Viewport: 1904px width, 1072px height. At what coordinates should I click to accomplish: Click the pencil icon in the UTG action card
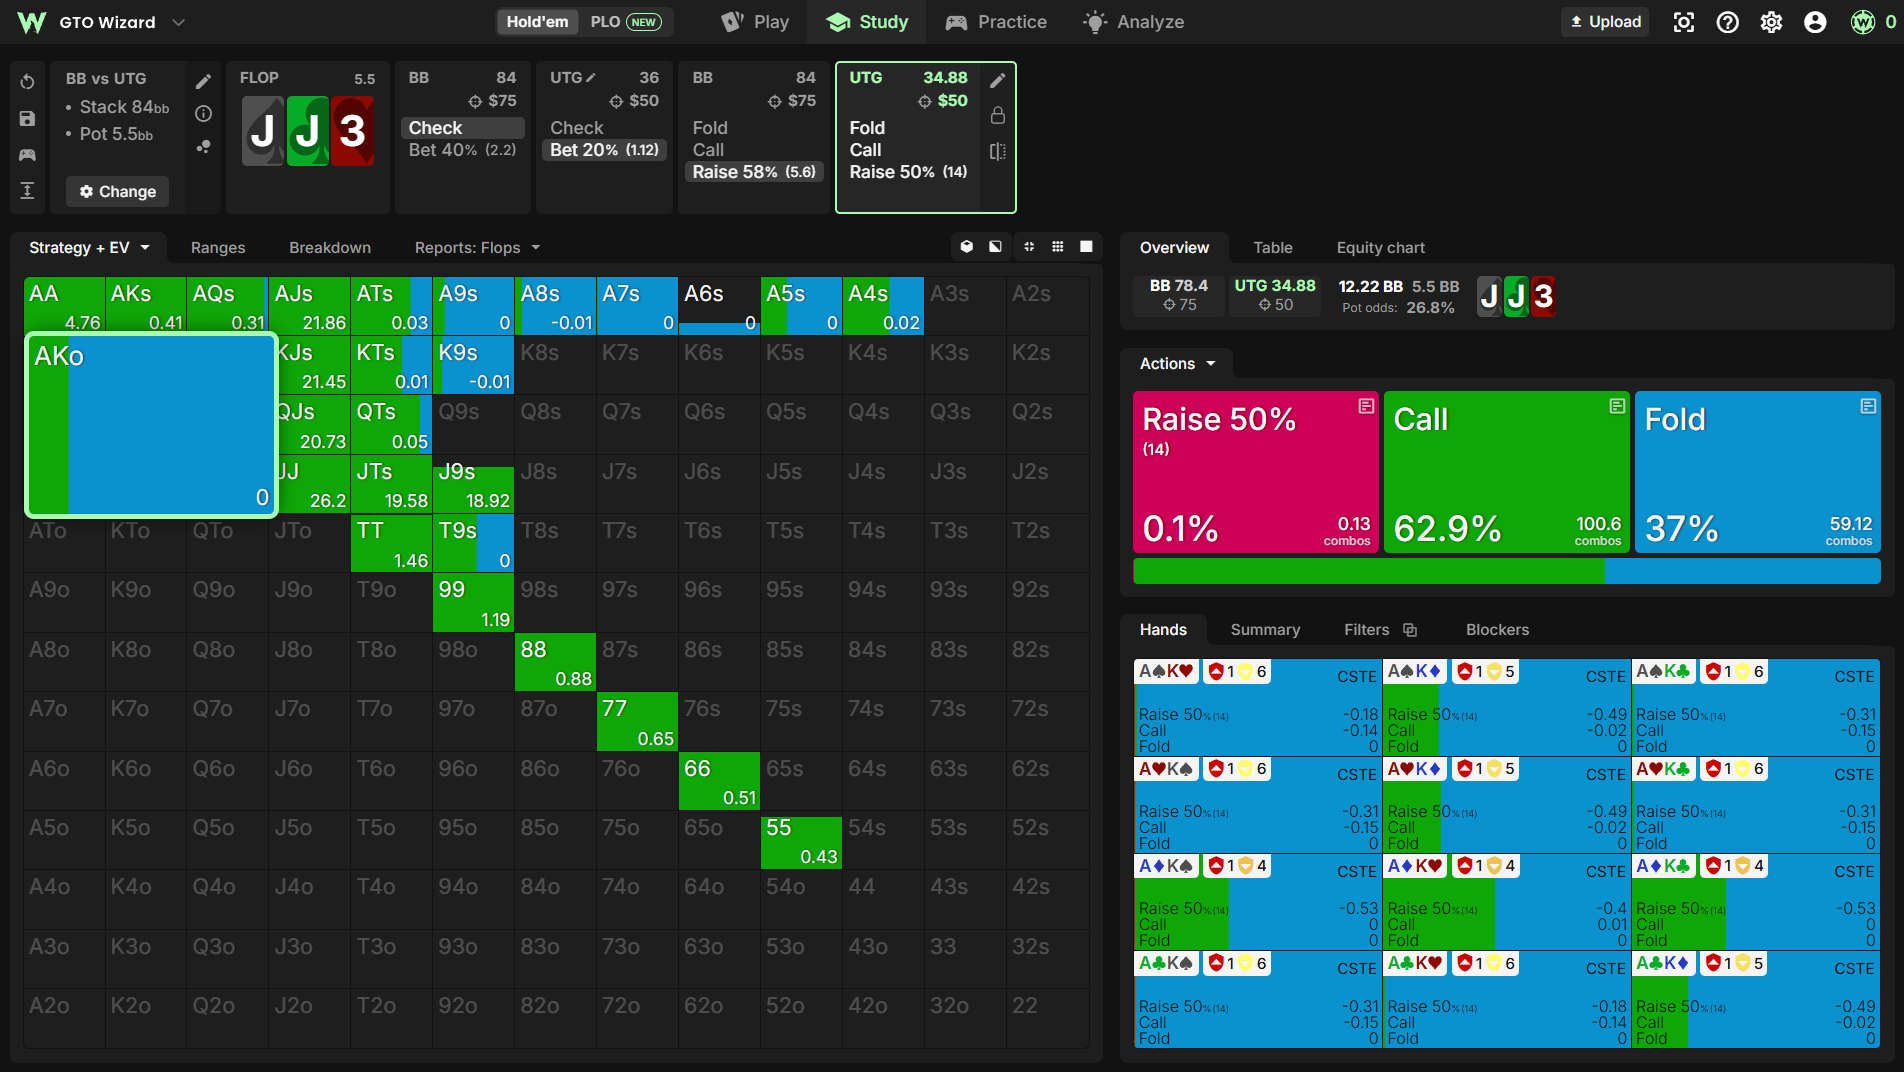[x=997, y=80]
